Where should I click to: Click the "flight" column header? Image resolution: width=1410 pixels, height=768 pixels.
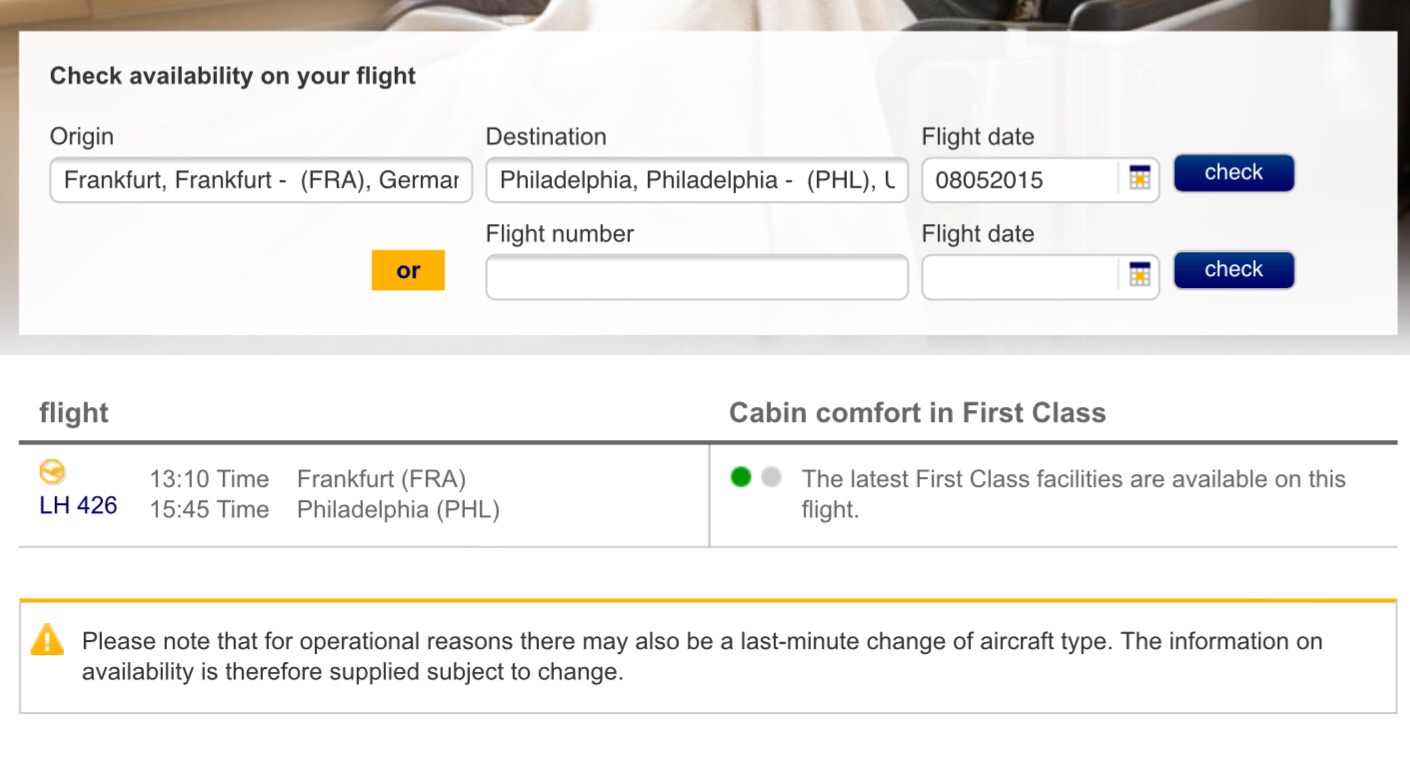[x=74, y=413]
